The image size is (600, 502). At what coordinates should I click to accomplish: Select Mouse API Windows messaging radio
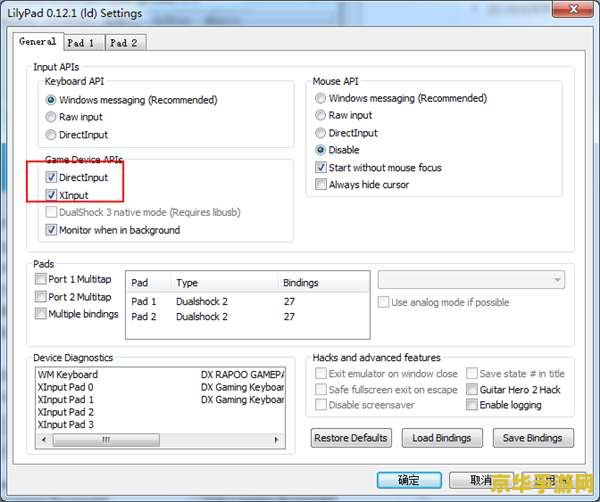click(x=321, y=98)
